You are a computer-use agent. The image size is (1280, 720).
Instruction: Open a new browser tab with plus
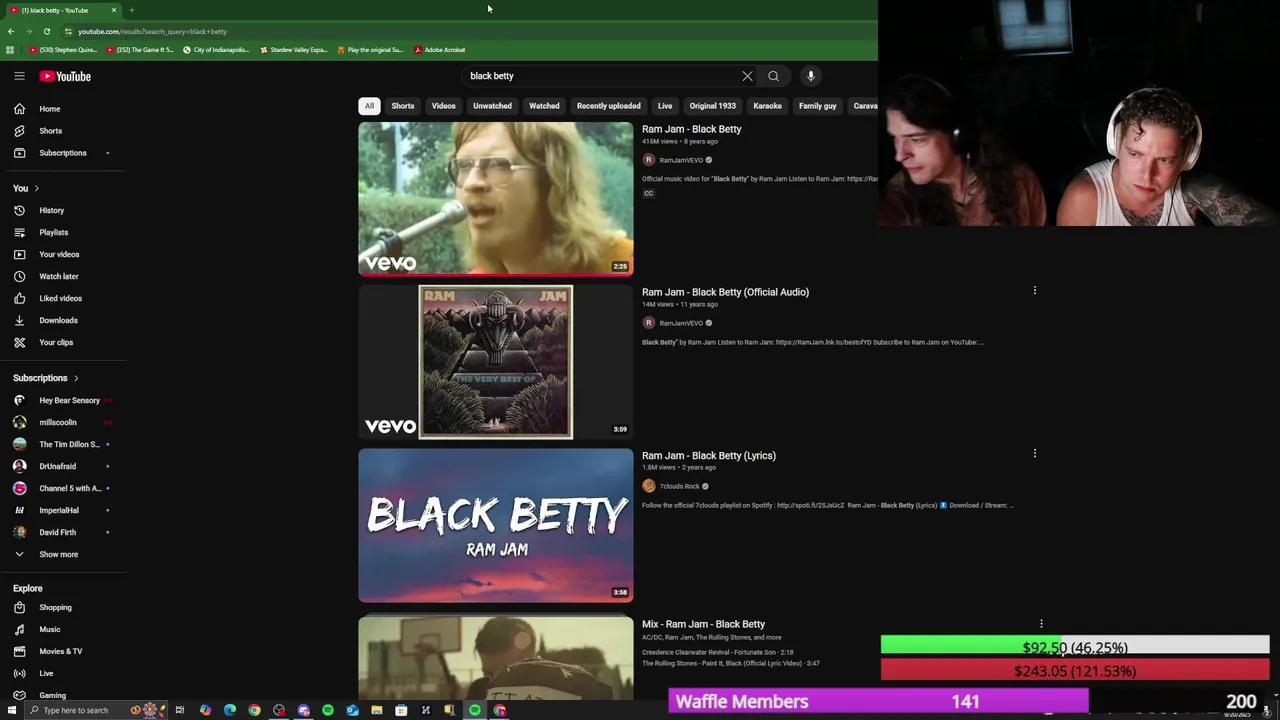click(x=131, y=10)
